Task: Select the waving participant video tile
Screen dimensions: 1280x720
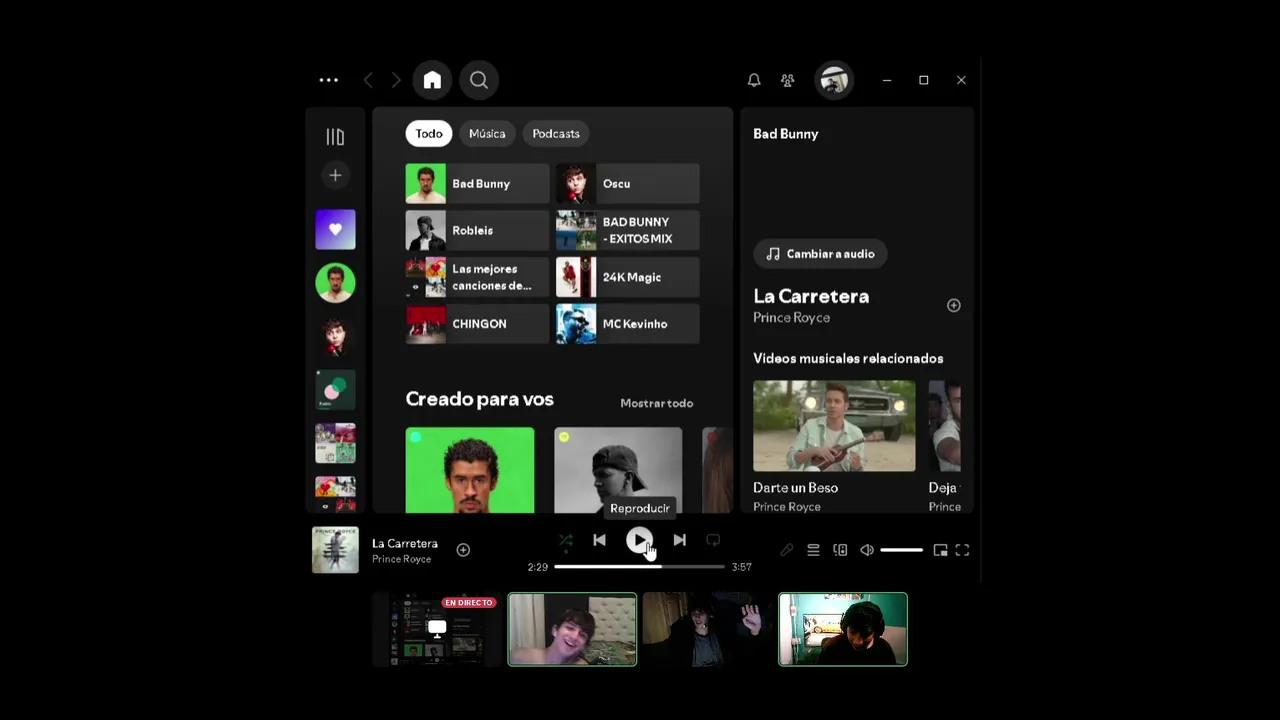Action: pos(707,629)
